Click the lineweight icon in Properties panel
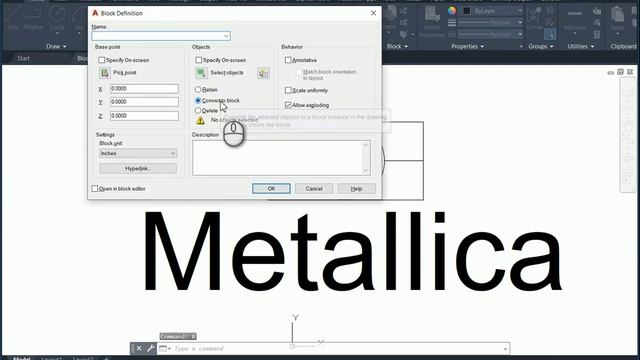This screenshot has height=360, width=640. (452, 23)
